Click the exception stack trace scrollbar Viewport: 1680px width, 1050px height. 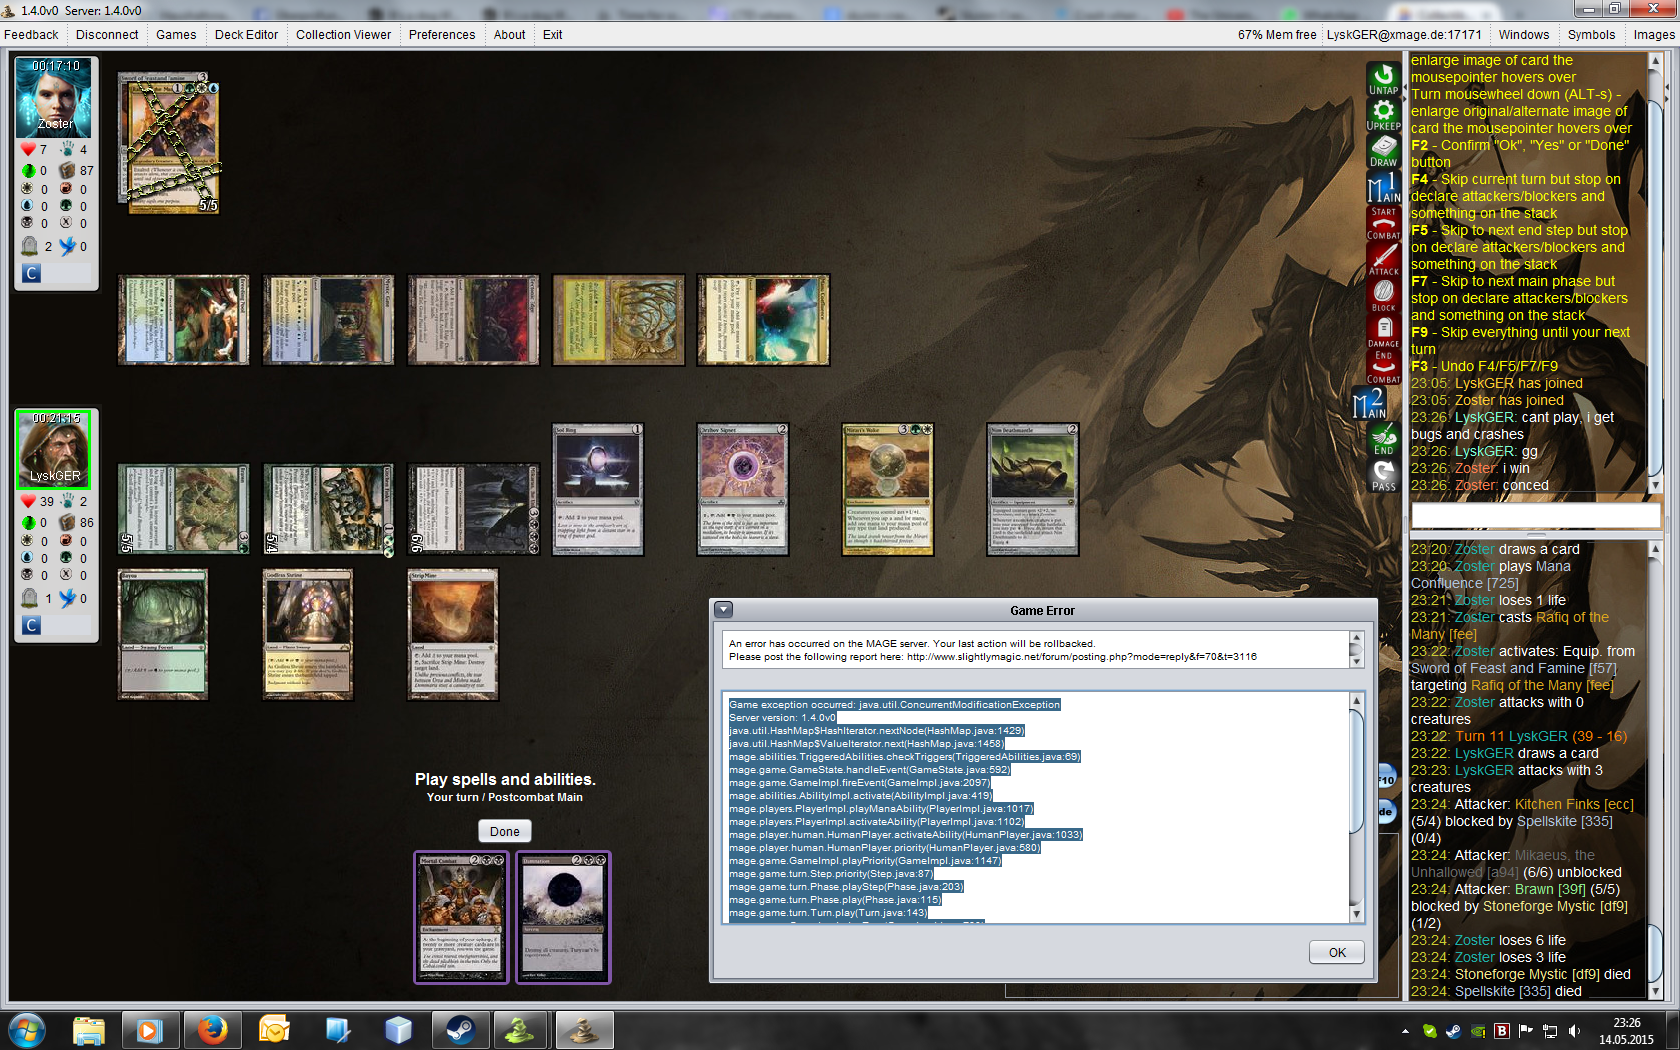pyautogui.click(x=1356, y=808)
